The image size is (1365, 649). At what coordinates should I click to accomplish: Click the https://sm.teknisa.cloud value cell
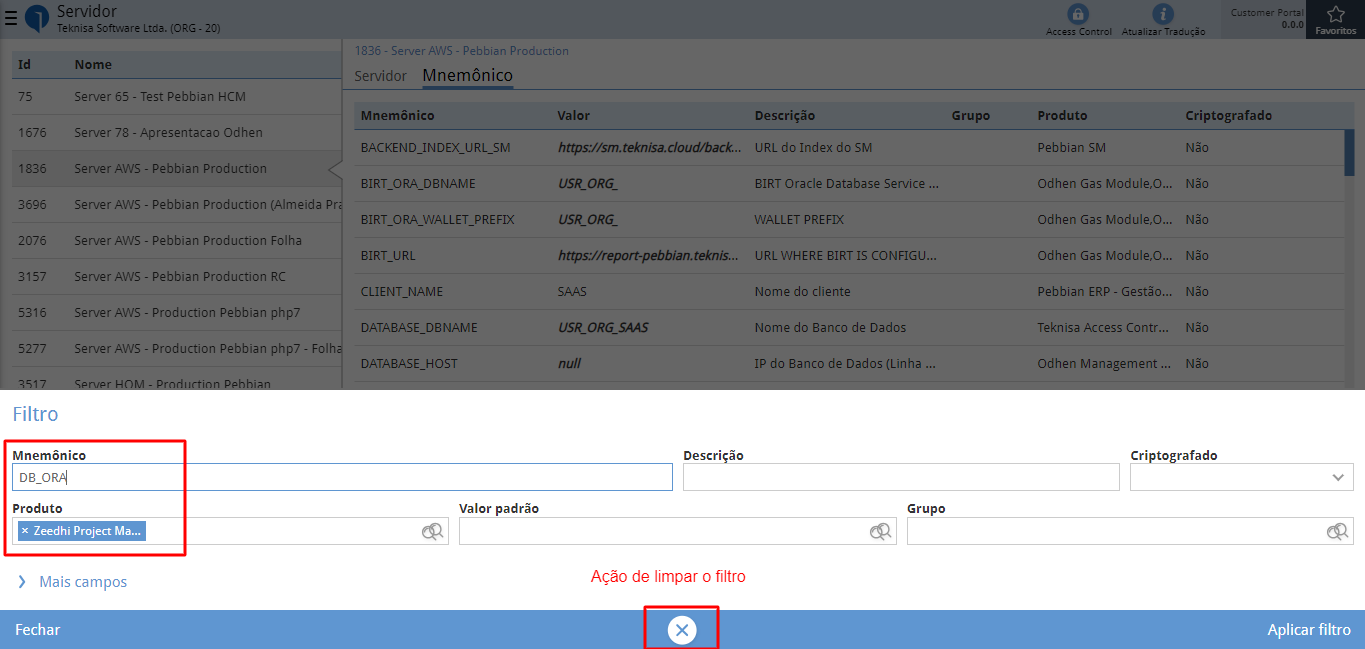click(648, 148)
